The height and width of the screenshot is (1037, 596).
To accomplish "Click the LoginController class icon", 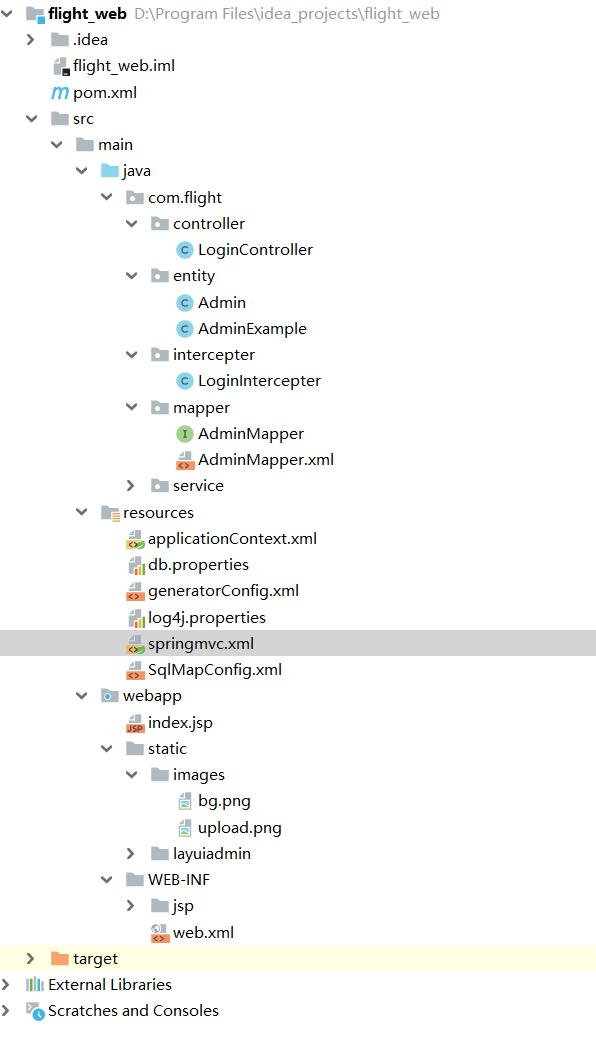I will tap(185, 250).
